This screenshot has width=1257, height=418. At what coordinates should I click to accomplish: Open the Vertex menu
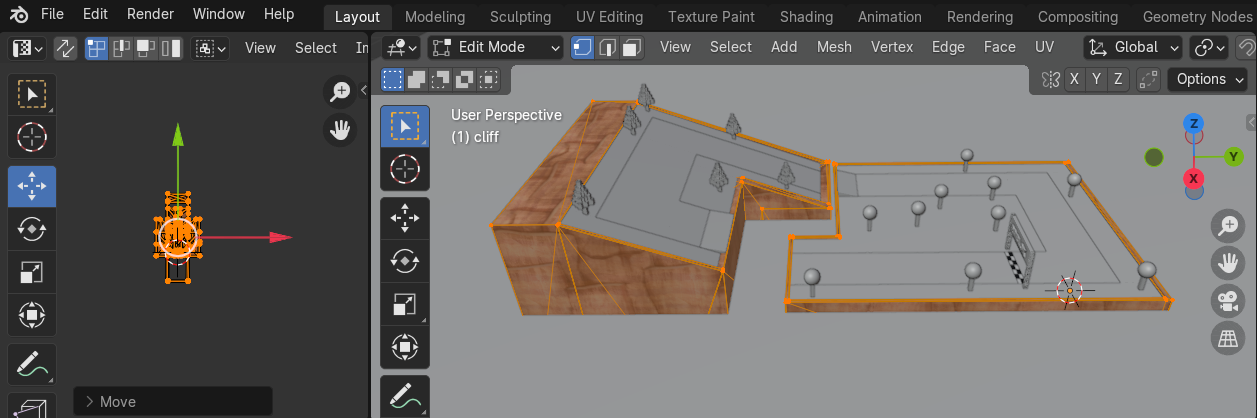pyautogui.click(x=892, y=47)
